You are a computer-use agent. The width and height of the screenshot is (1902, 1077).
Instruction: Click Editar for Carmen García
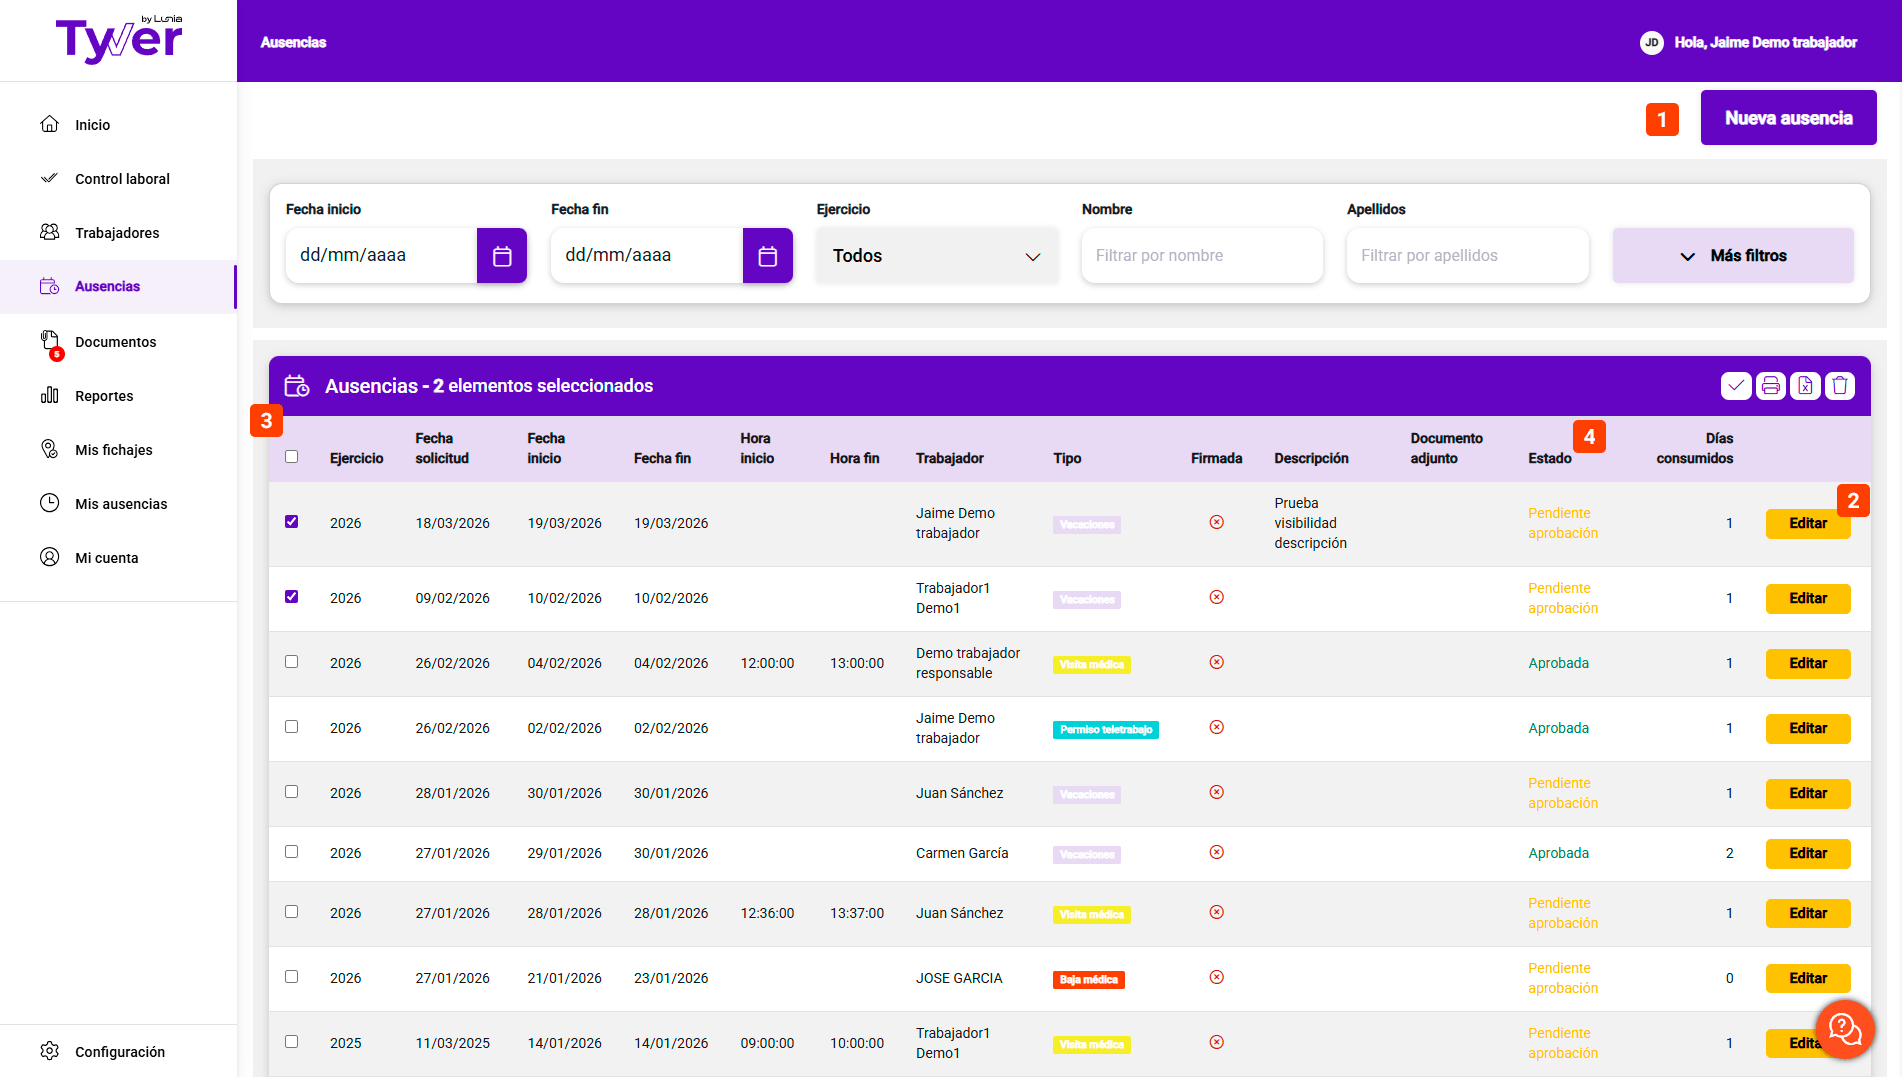1807,854
